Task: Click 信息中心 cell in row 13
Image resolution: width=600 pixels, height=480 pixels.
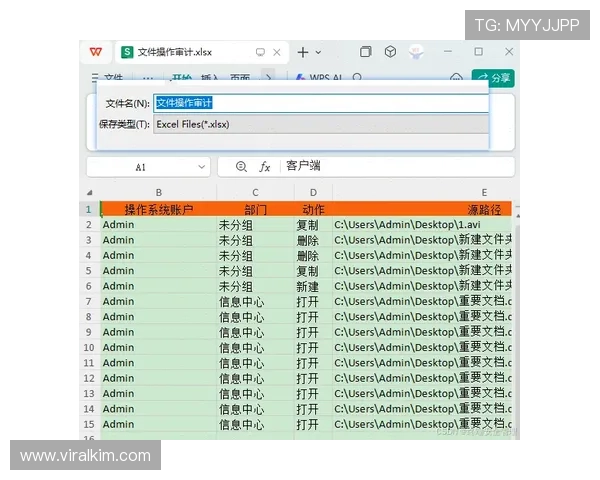Action: pos(255,394)
